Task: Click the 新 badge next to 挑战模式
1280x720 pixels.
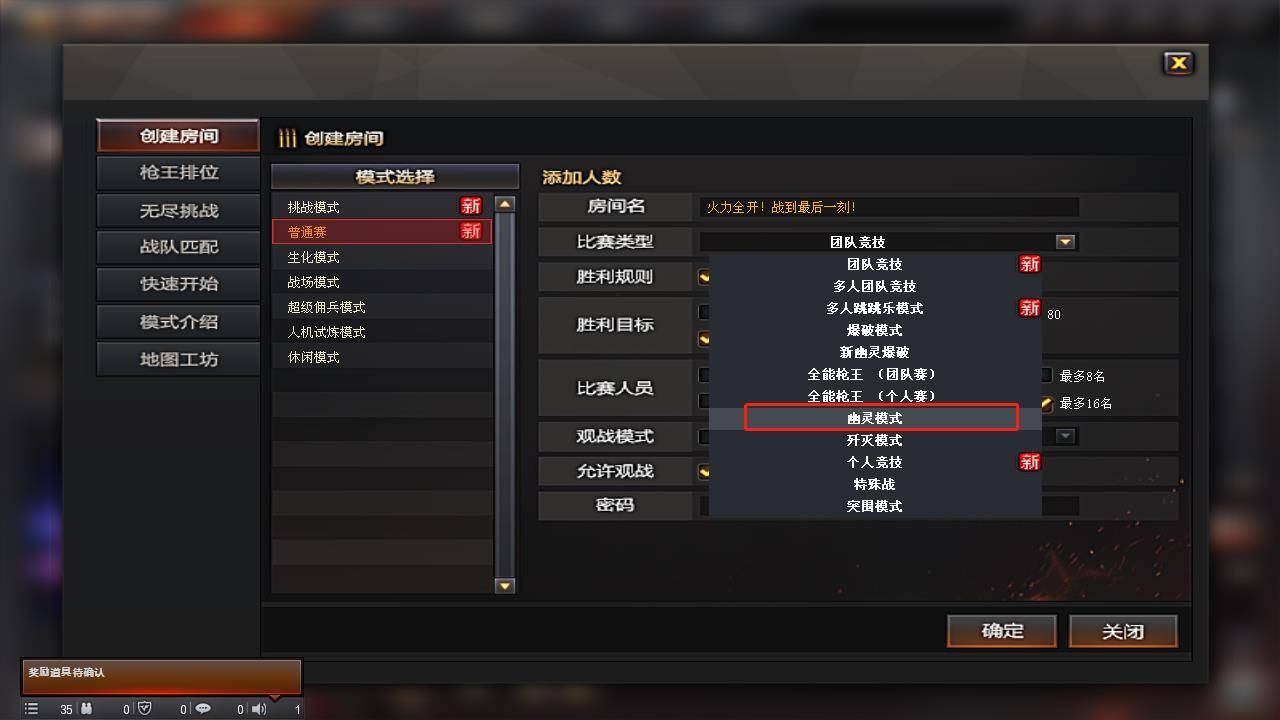Action: tap(471, 206)
